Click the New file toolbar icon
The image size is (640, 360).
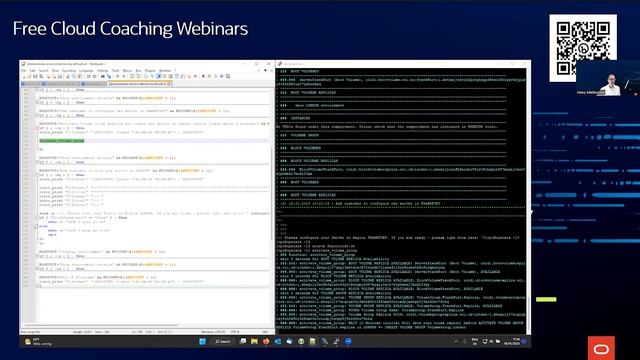click(x=23, y=76)
